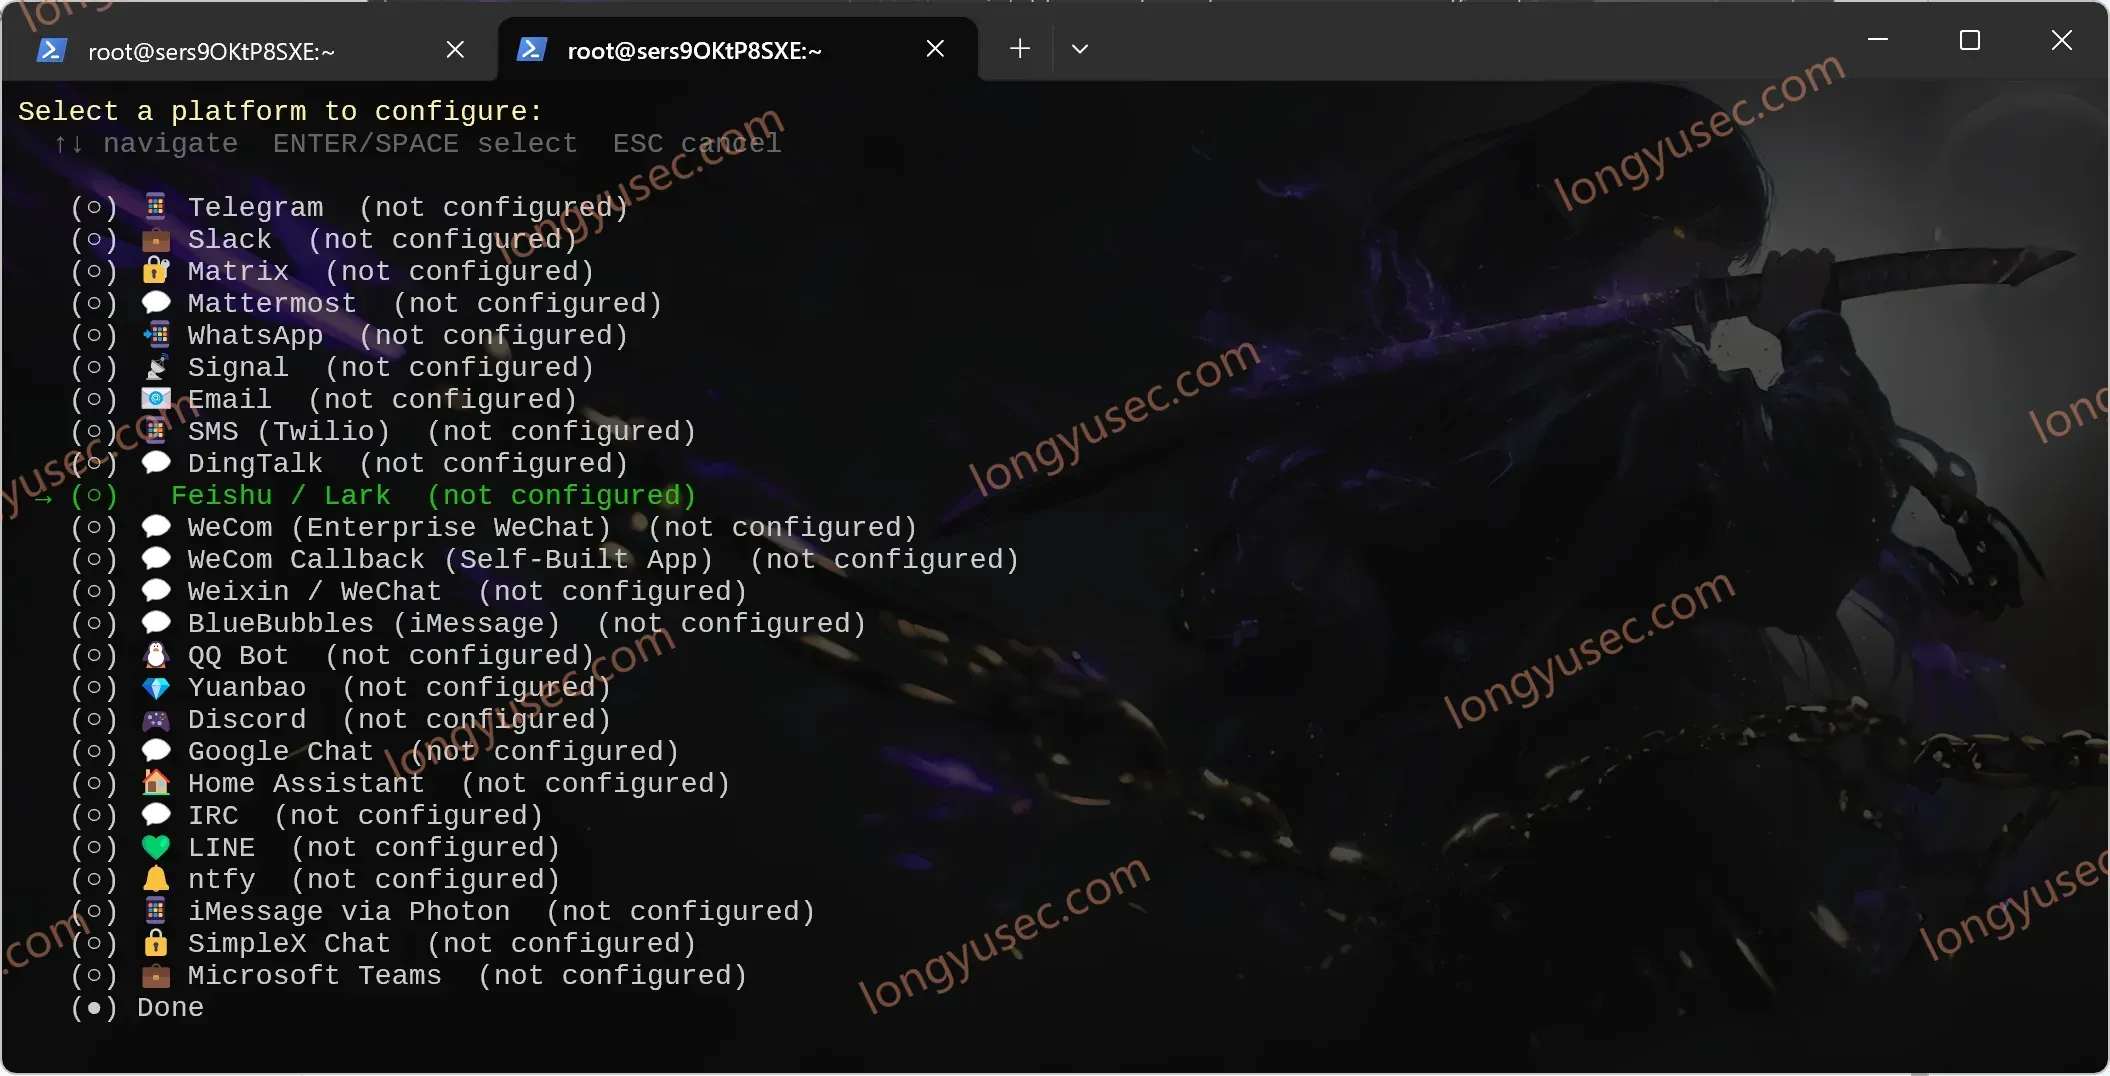
Task: Click the bubble icon beside BlueBubbles (iMessage)
Action: [155, 623]
